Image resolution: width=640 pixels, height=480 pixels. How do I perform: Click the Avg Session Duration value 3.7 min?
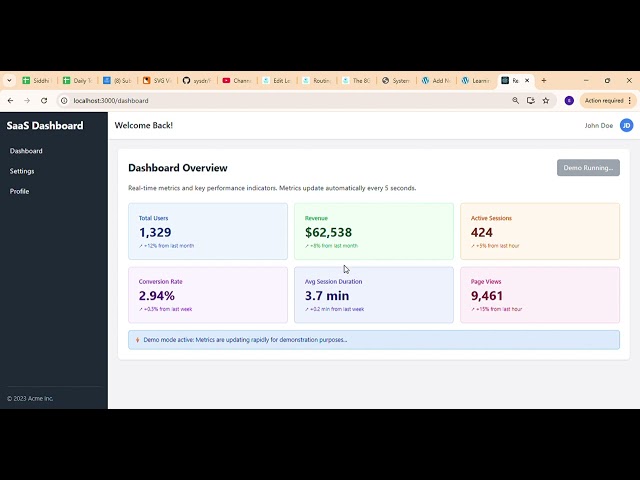pyautogui.click(x=327, y=296)
